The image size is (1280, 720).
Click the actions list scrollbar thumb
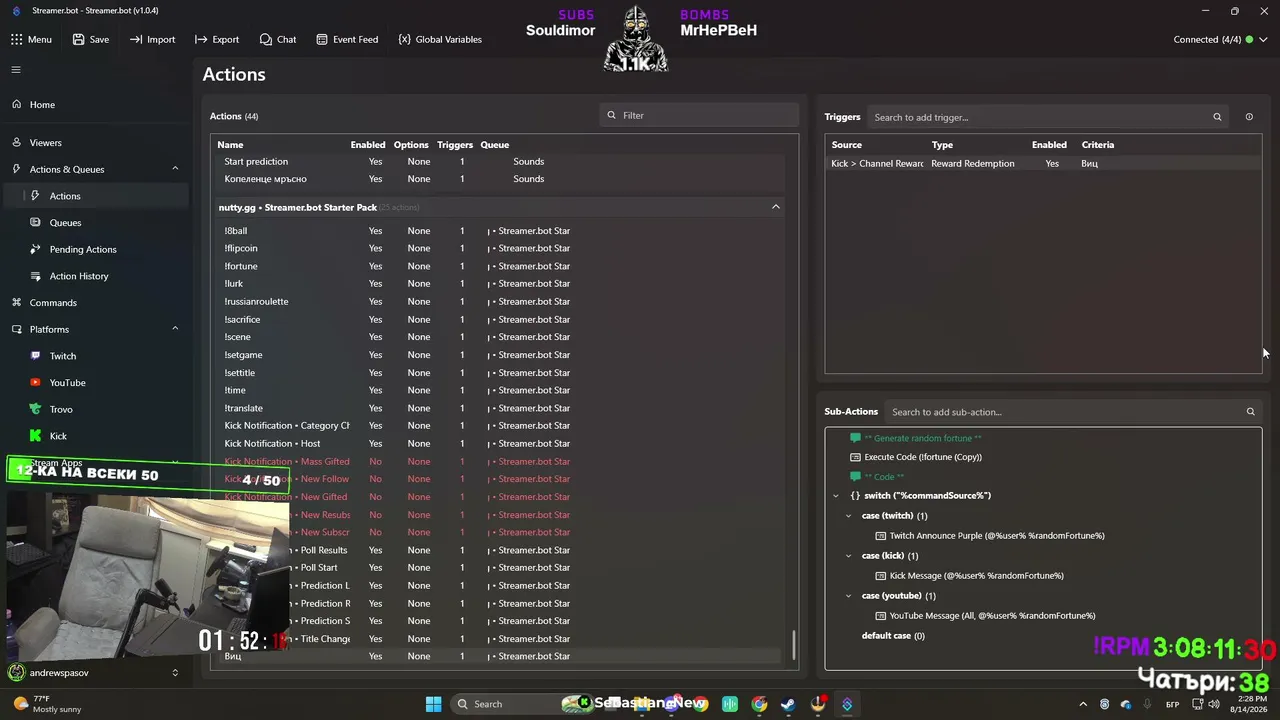795,645
